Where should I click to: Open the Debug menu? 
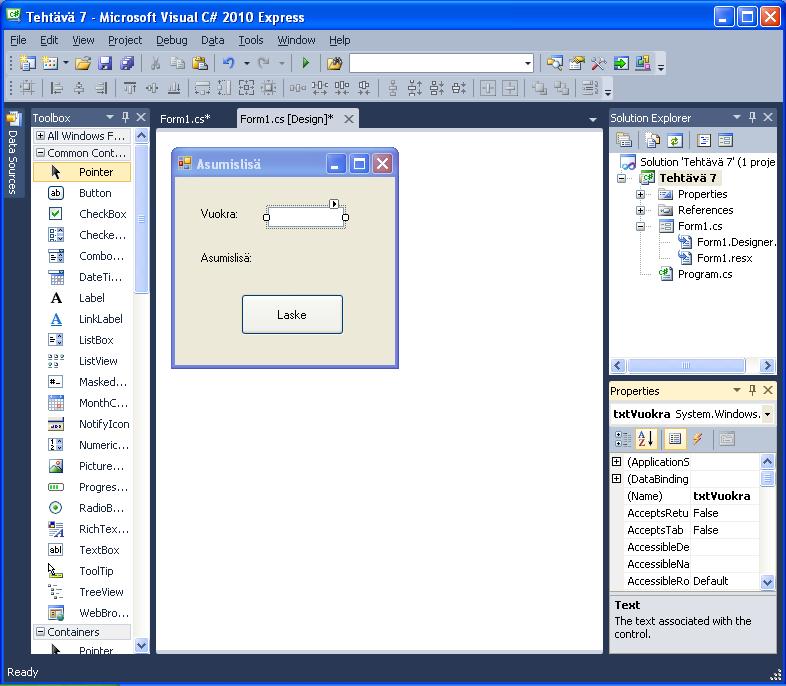pyautogui.click(x=171, y=40)
